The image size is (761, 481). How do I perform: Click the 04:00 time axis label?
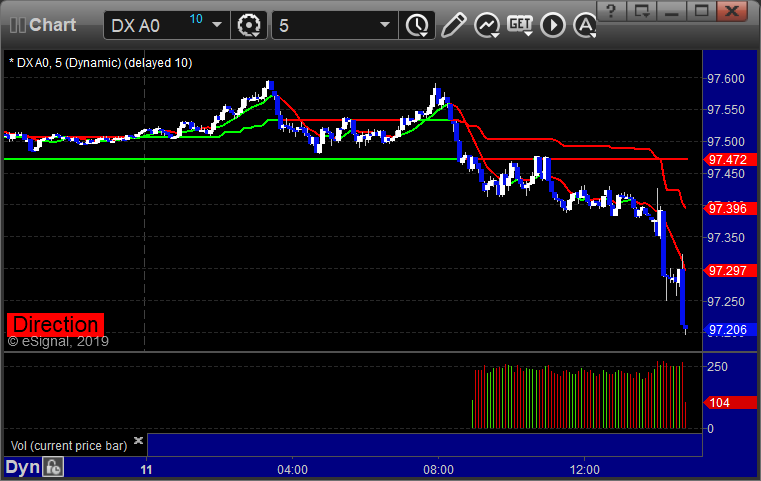(292, 469)
